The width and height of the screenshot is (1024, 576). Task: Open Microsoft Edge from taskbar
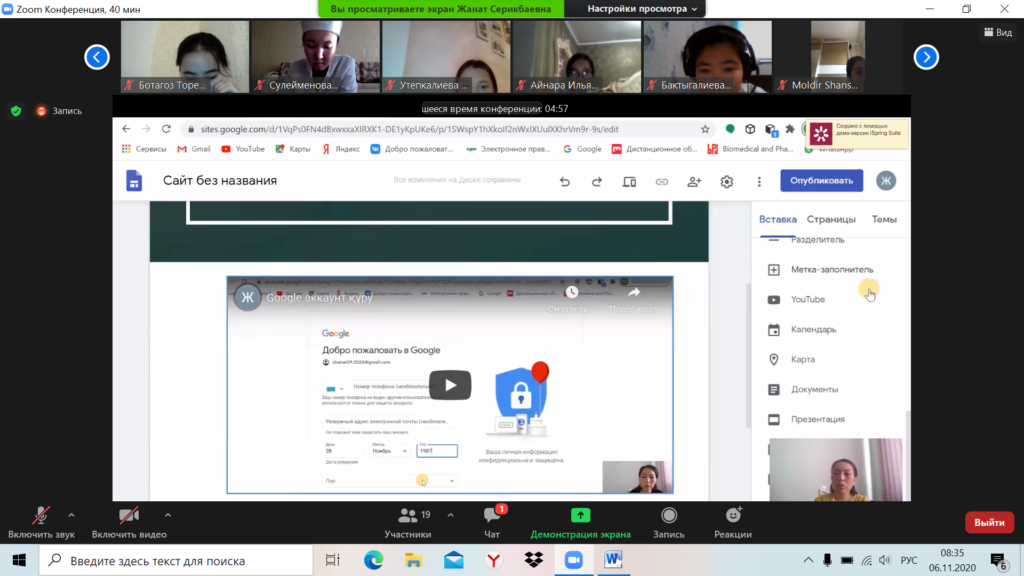[374, 560]
